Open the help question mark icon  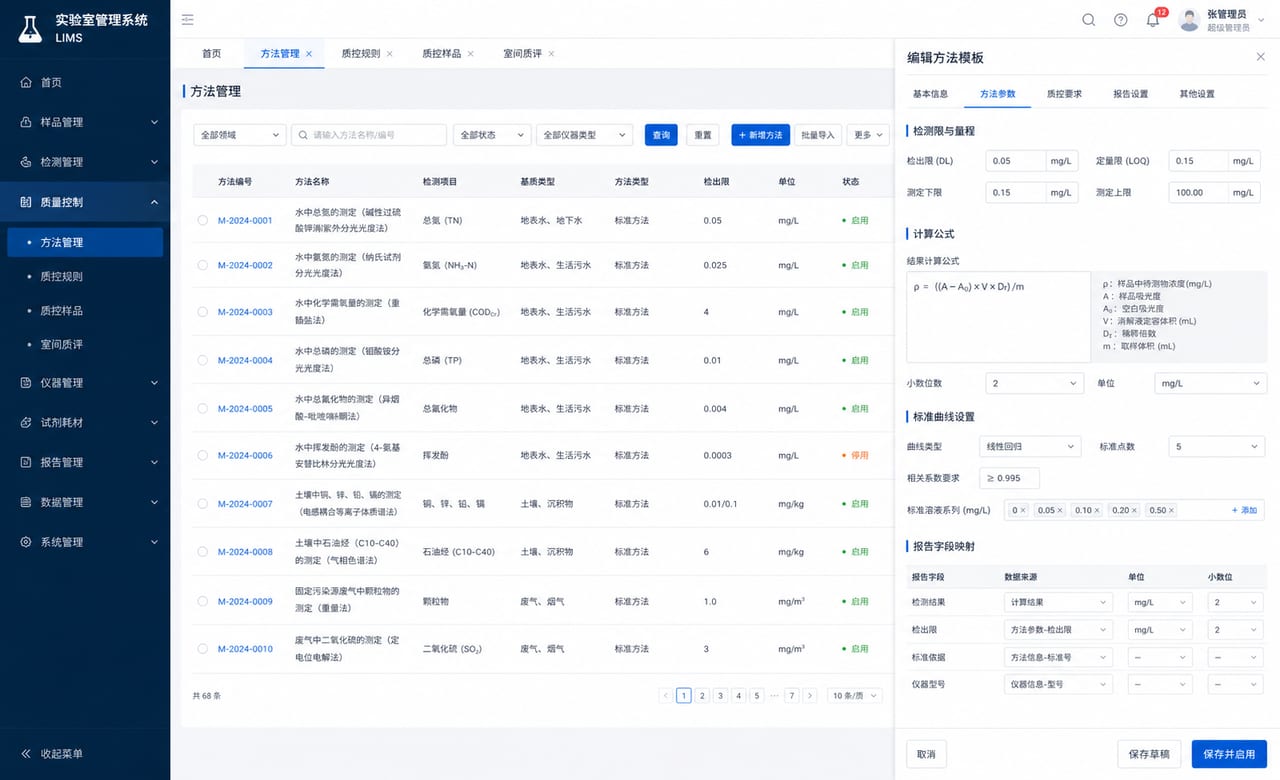click(x=1121, y=20)
